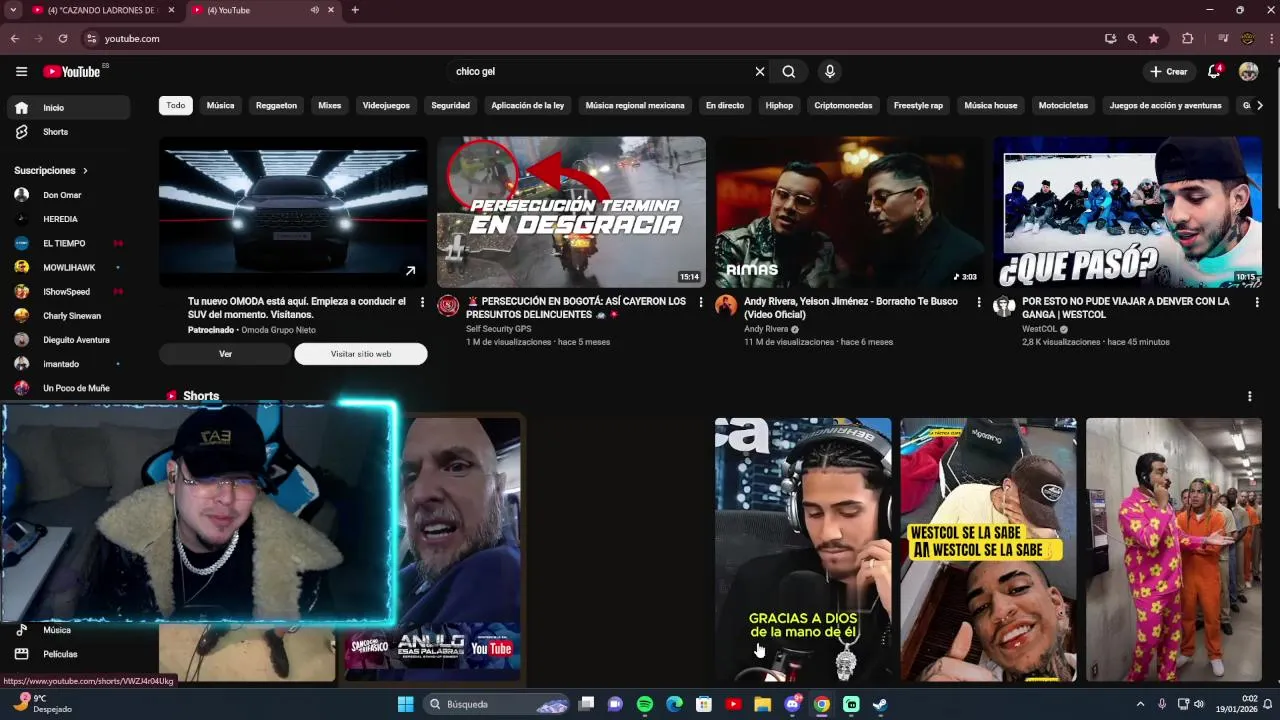Click the search magnifier button

[x=789, y=71]
